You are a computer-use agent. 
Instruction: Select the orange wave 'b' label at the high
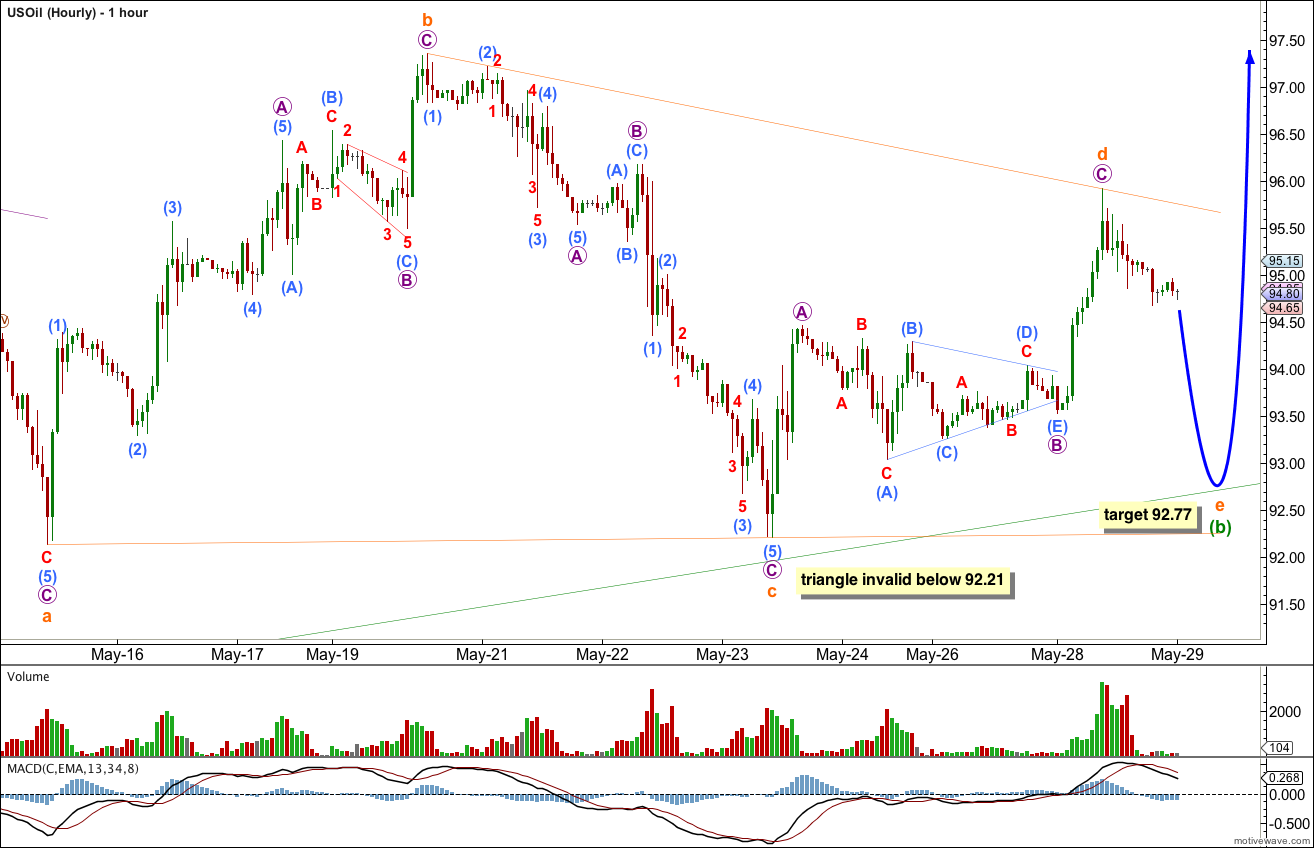coord(427,21)
